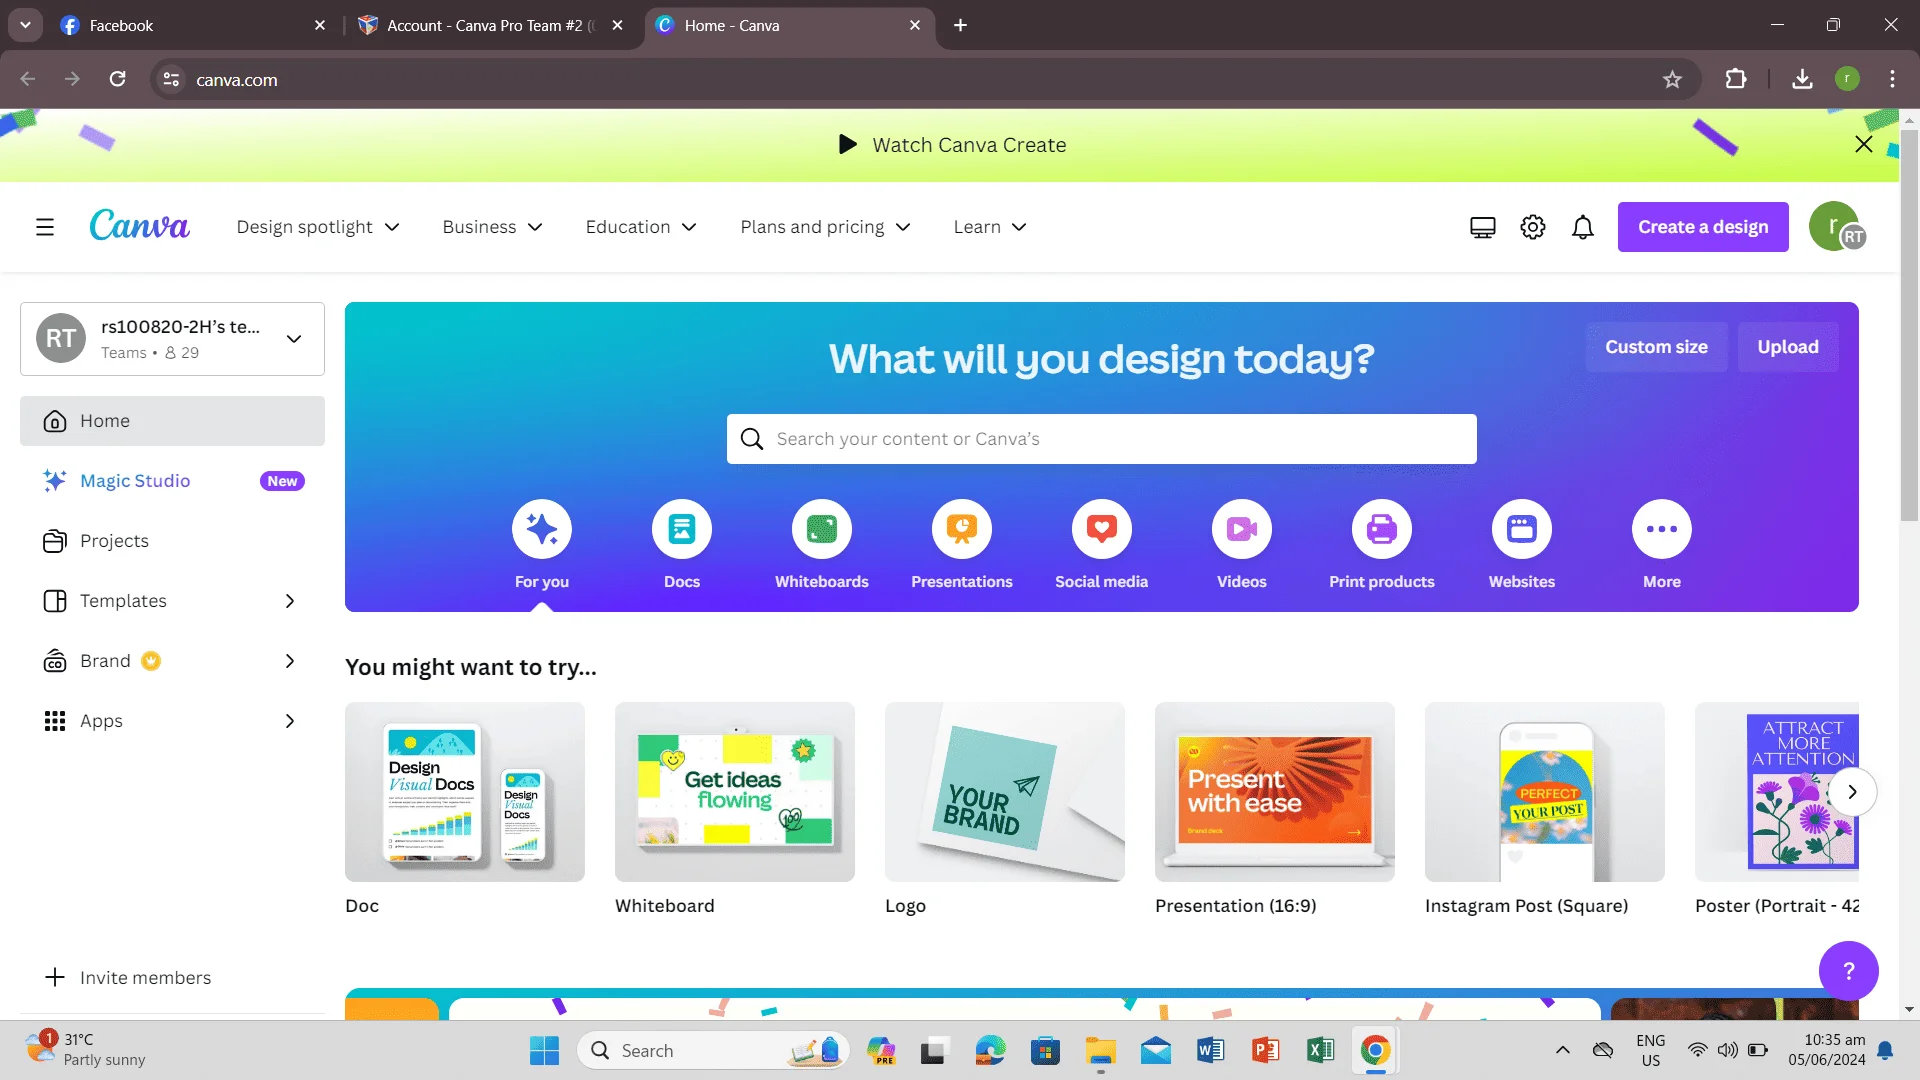Open the Logo design thumbnail

pyautogui.click(x=1005, y=792)
